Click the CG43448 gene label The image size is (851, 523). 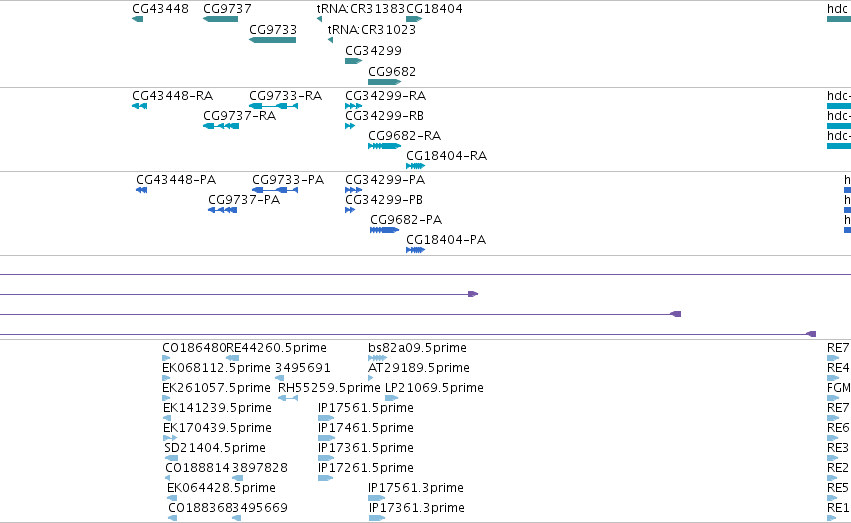coord(160,9)
